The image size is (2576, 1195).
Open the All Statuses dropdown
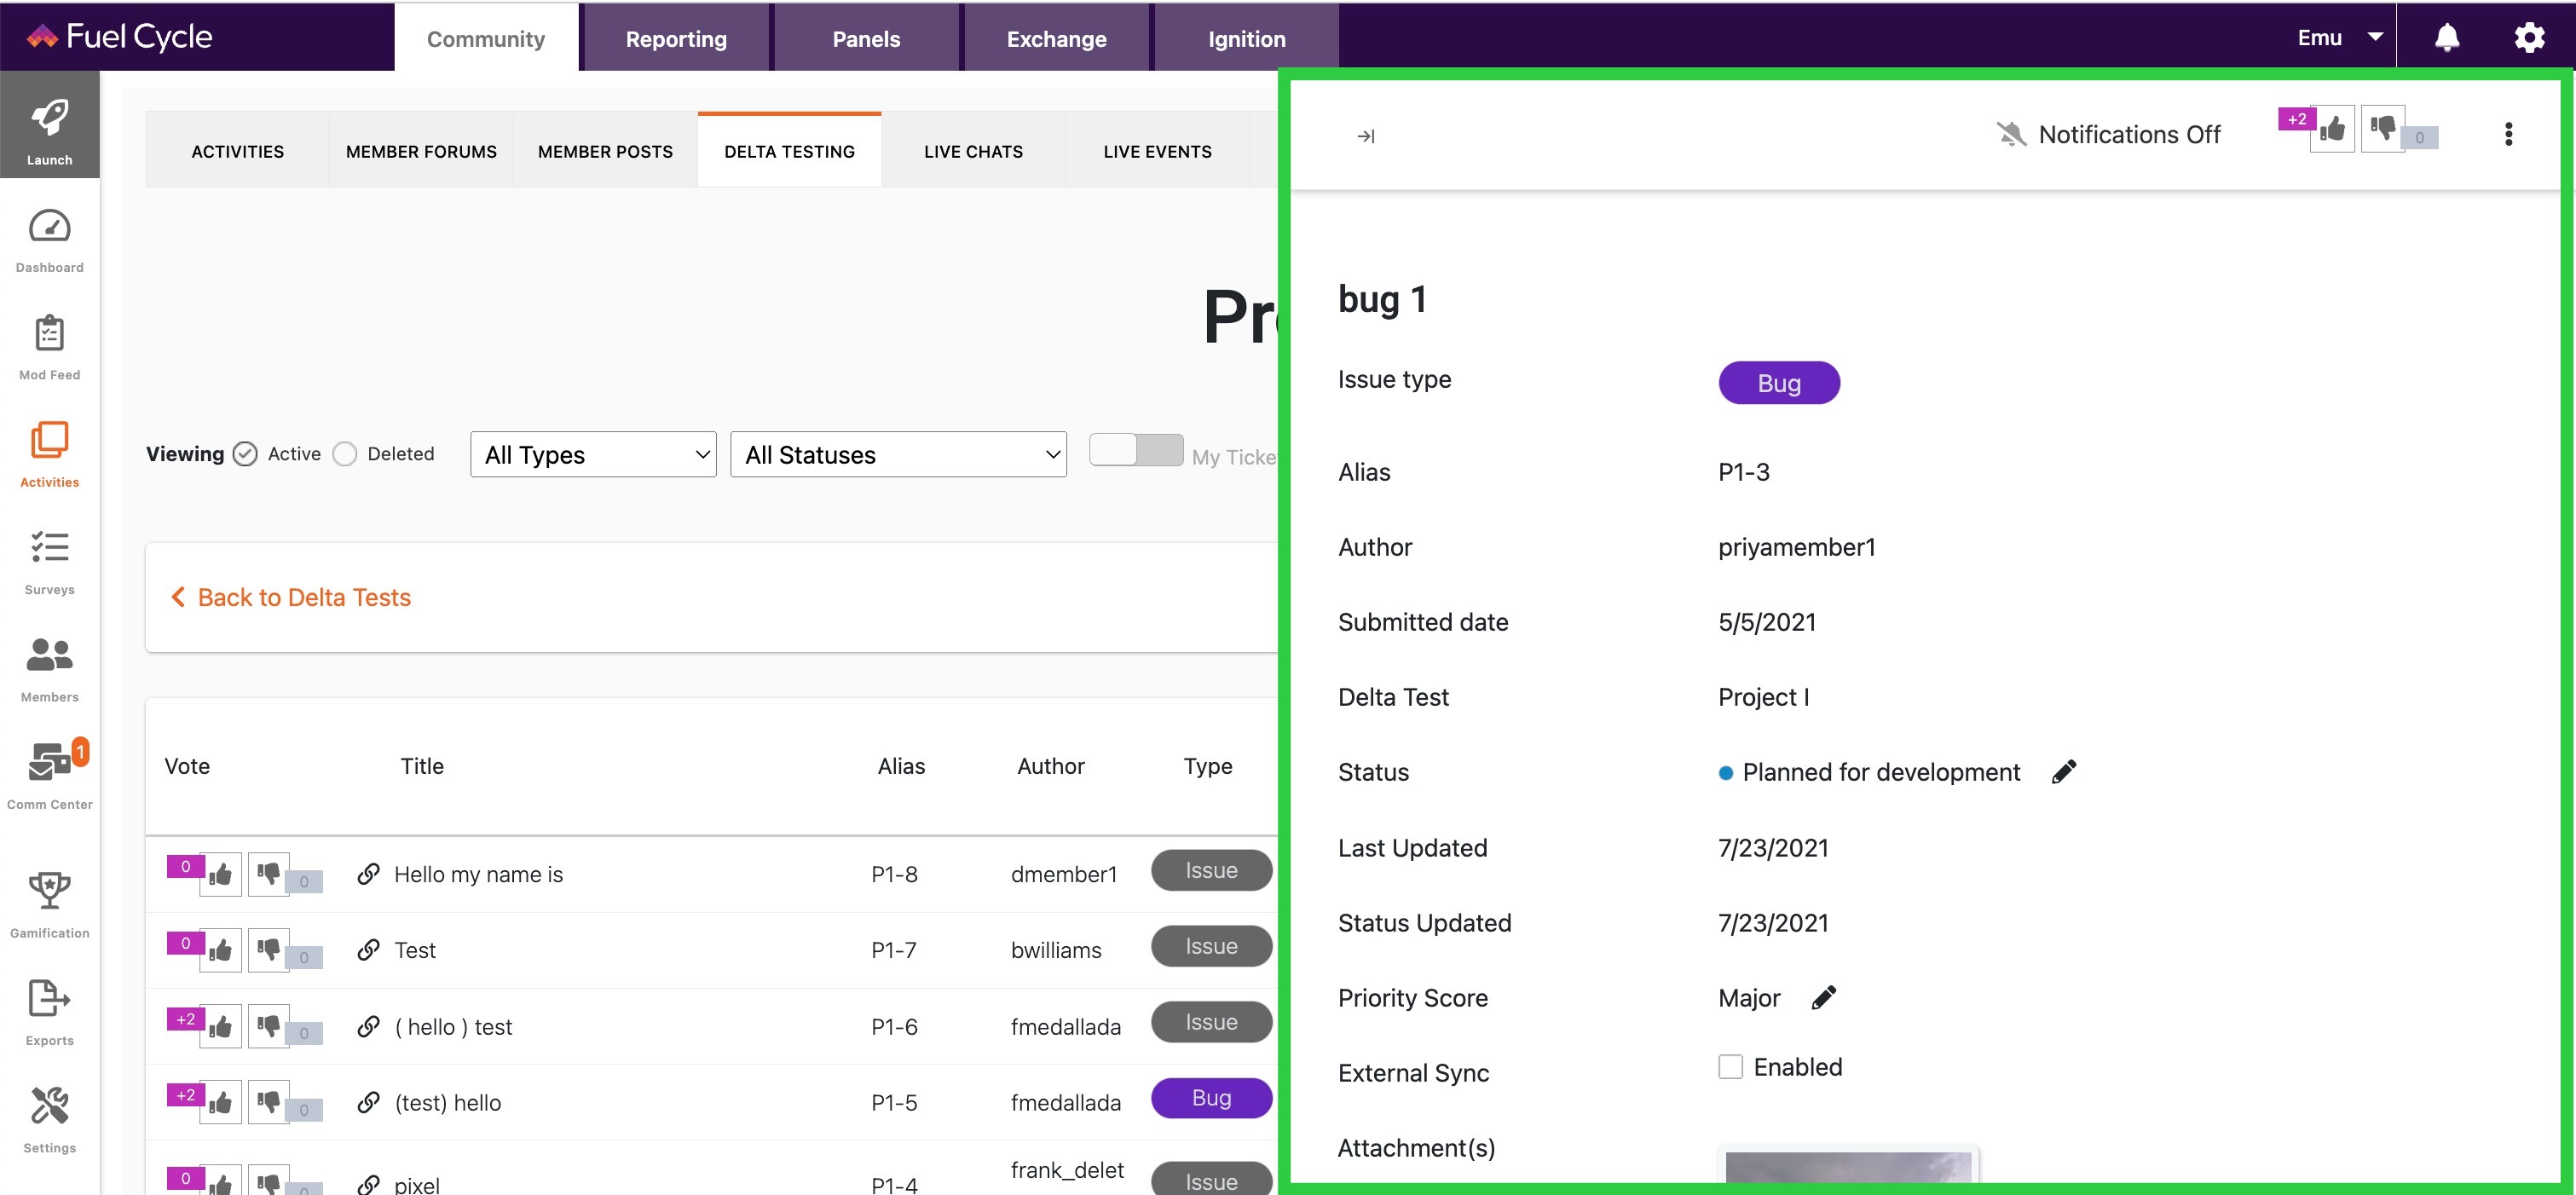point(898,454)
